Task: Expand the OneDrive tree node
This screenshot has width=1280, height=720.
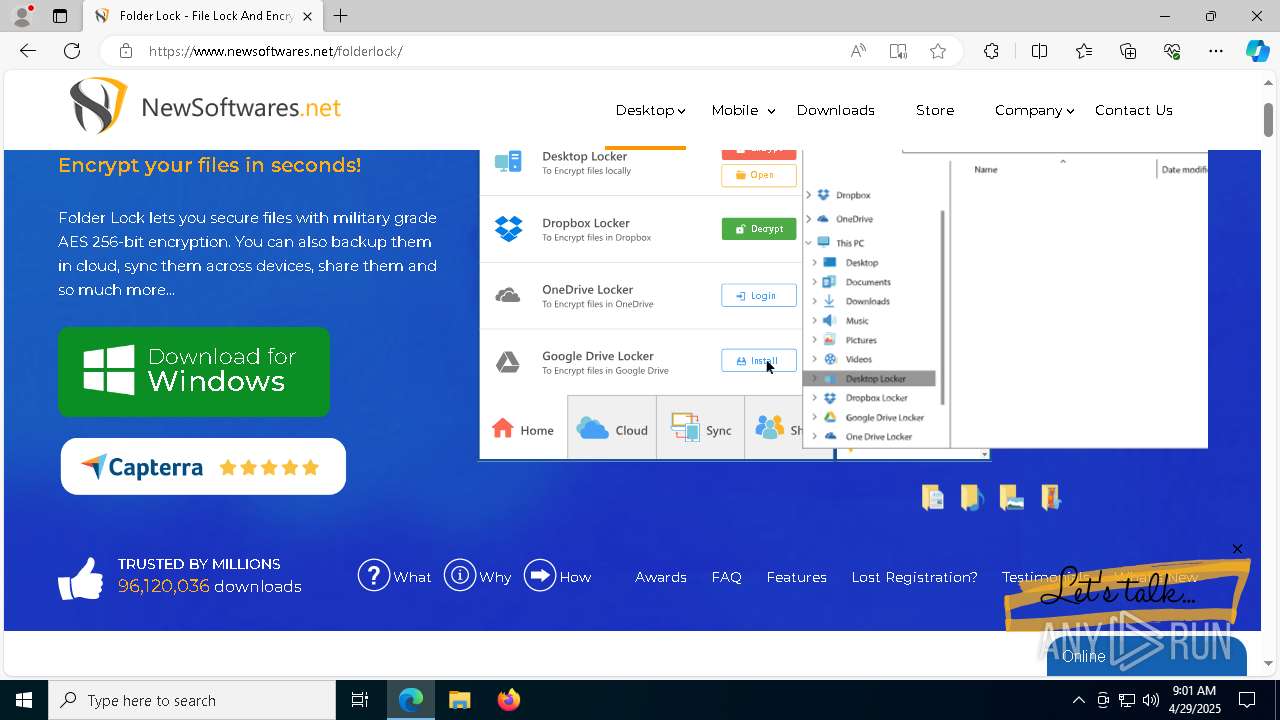Action: (809, 219)
